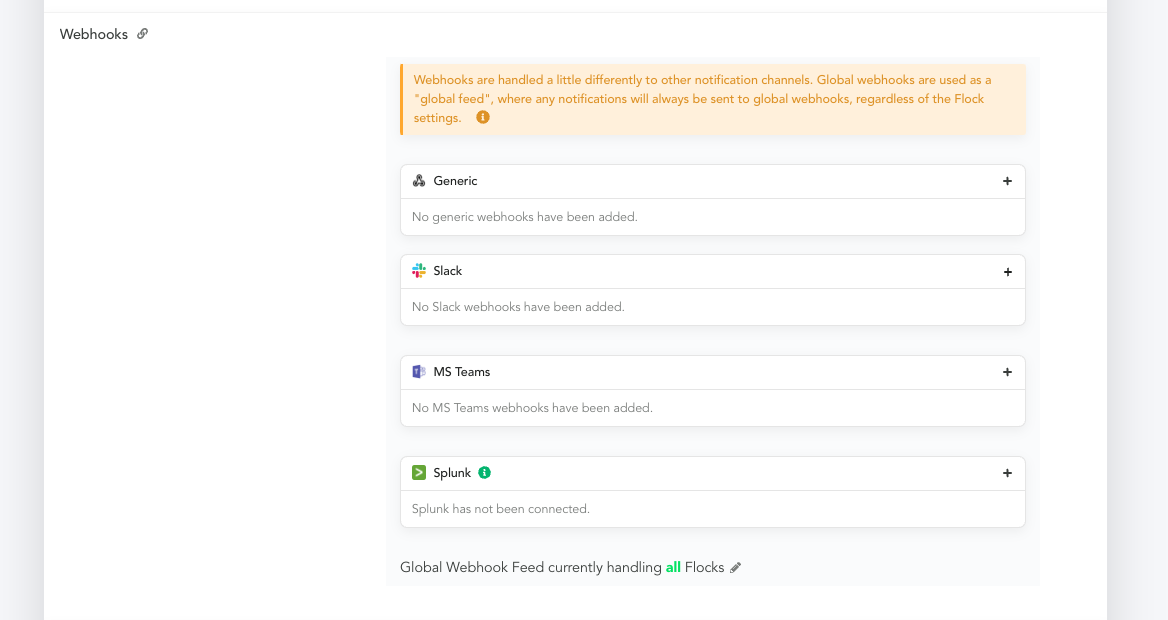Click 'No generic webhooks have been added.' text
This screenshot has height=620, width=1168.
coord(524,217)
